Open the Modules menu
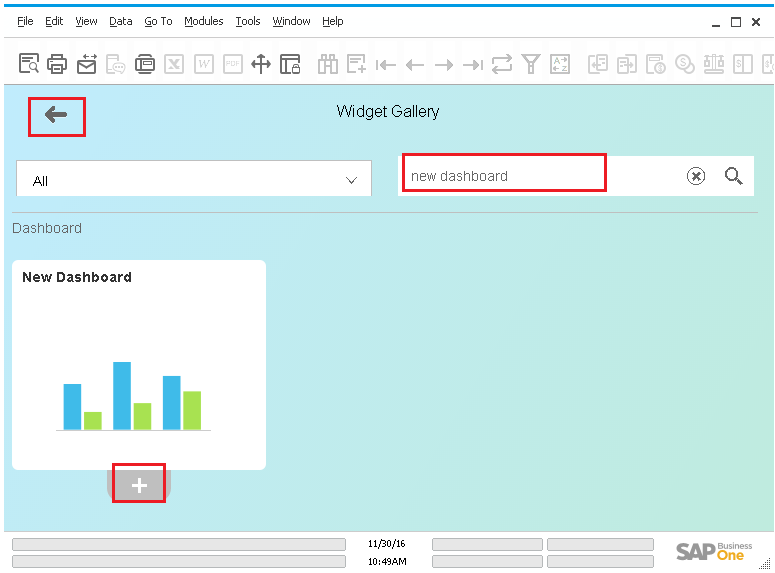Image resolution: width=775 pixels, height=573 pixels. coord(204,21)
